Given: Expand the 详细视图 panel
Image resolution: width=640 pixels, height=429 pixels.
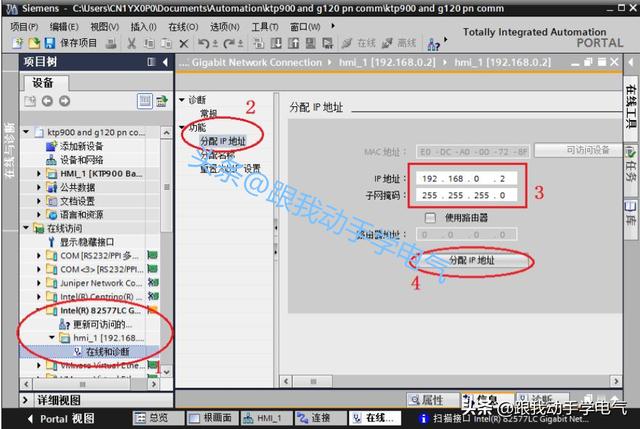Looking at the screenshot, I should (25, 400).
